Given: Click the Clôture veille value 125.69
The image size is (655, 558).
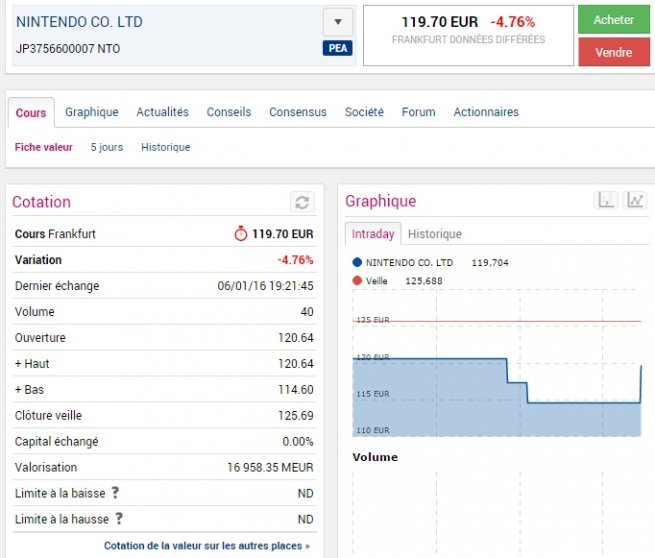Looking at the screenshot, I should click(x=296, y=416).
